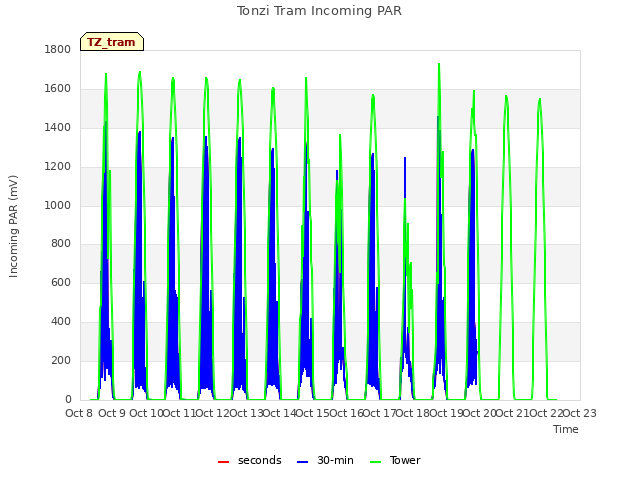This screenshot has width=640, height=480.
Task: Click the 400 y-axis tick value
Action: click(x=61, y=322)
